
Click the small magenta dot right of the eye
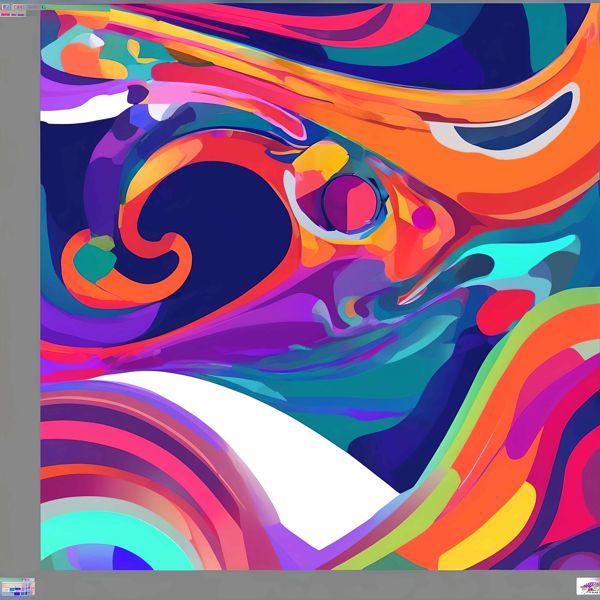coord(423,216)
